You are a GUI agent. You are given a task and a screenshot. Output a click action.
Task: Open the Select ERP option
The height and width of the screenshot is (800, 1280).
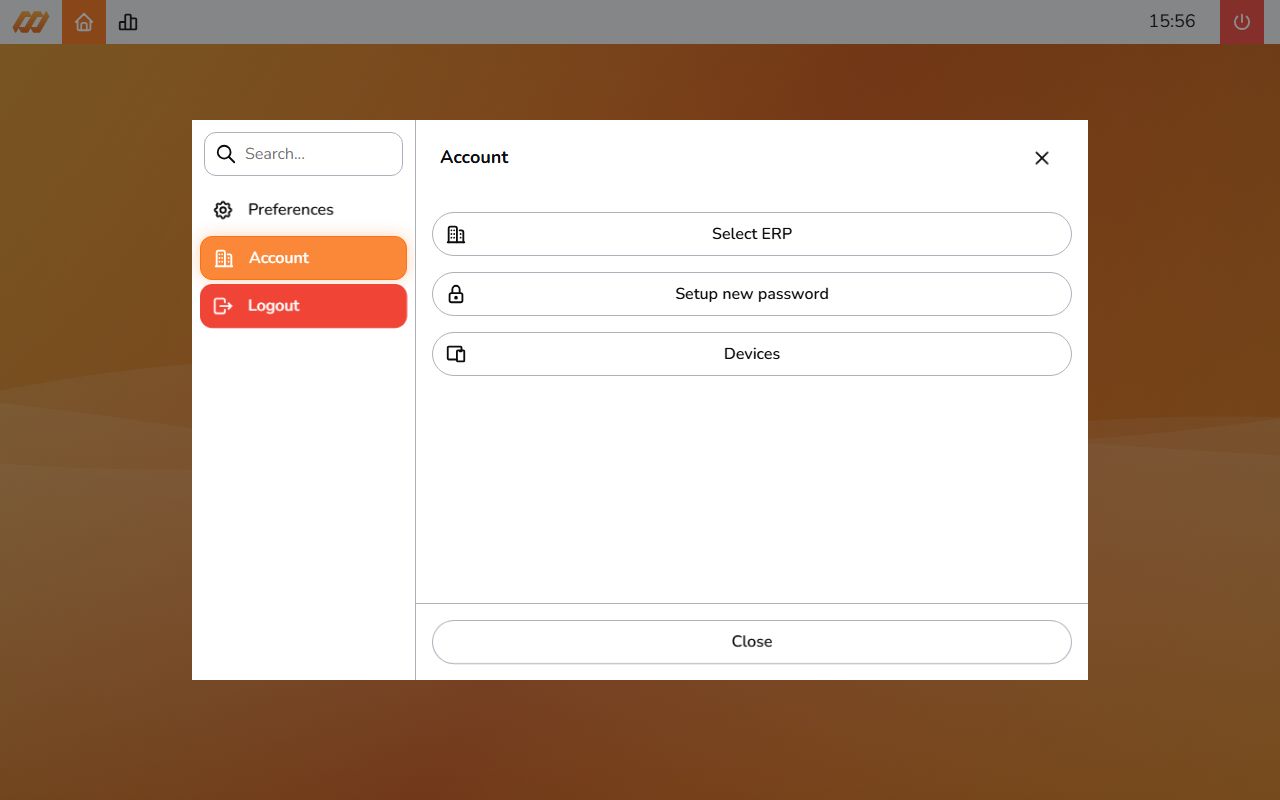coord(752,234)
